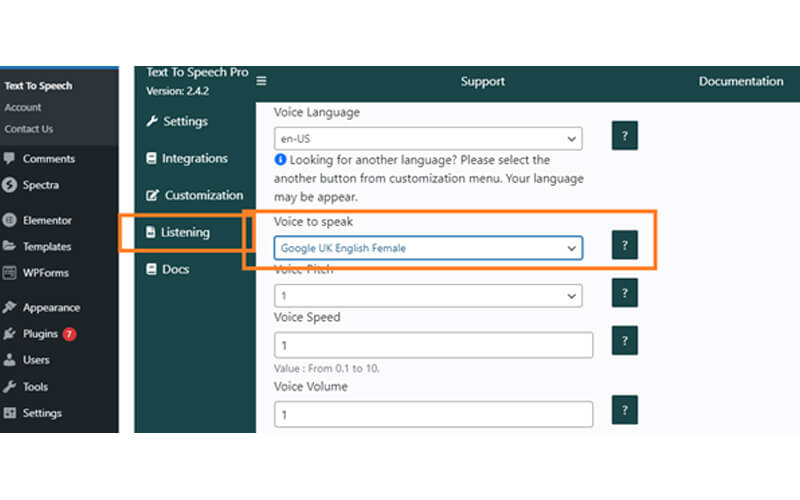Screen dimensions: 800x500
Task: Toggle the hamburger menu icon
Action: [261, 81]
